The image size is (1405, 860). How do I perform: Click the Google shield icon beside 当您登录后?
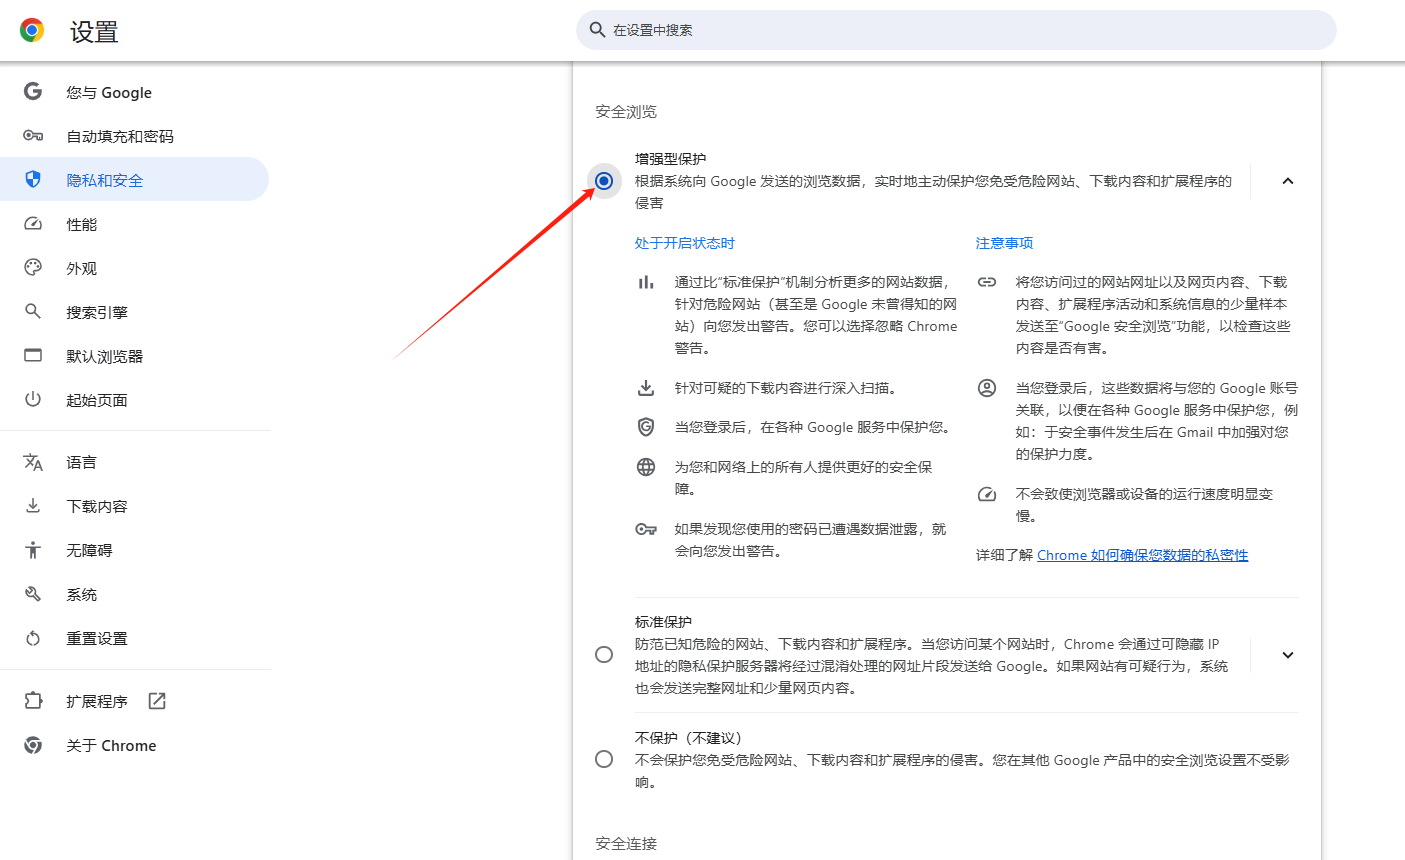click(646, 427)
